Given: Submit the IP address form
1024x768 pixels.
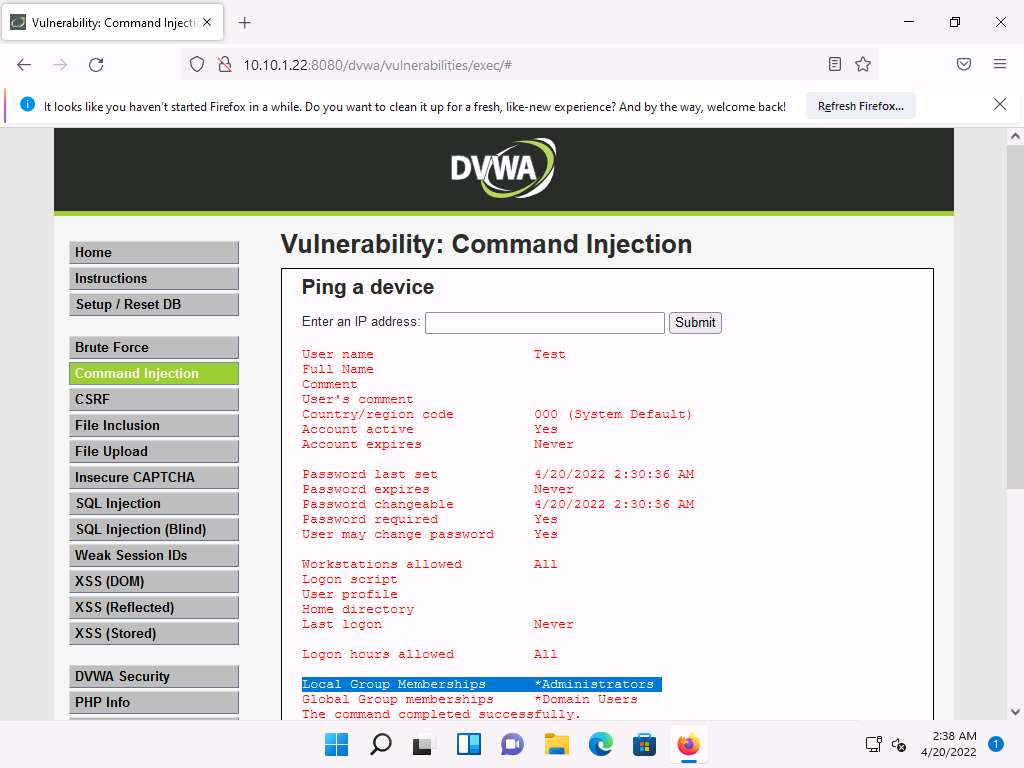Looking at the screenshot, I should pyautogui.click(x=695, y=323).
